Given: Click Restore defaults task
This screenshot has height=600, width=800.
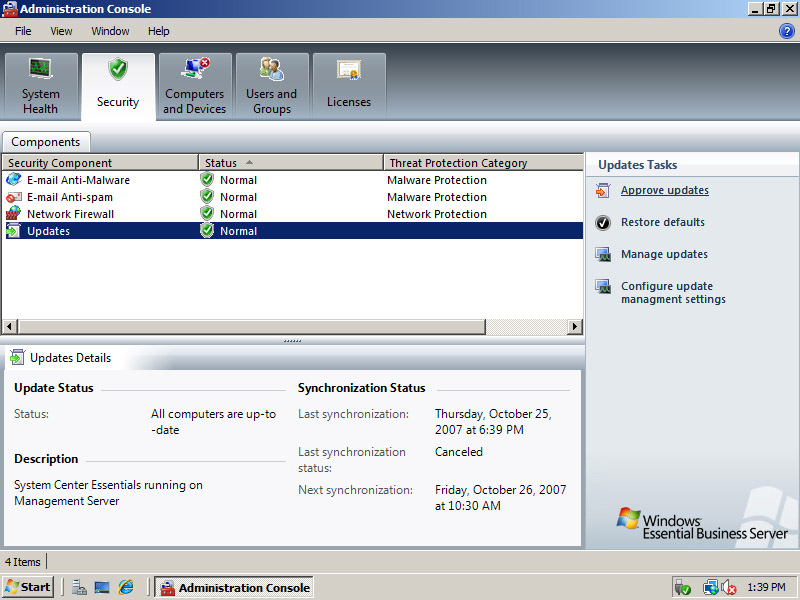Looking at the screenshot, I should (x=663, y=222).
